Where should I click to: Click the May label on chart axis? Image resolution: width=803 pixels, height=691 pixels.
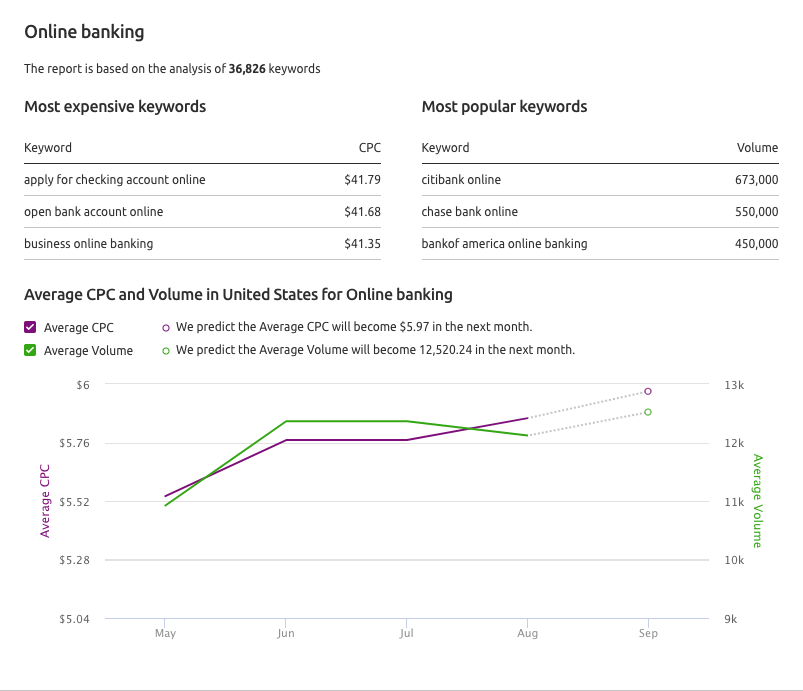coord(165,633)
